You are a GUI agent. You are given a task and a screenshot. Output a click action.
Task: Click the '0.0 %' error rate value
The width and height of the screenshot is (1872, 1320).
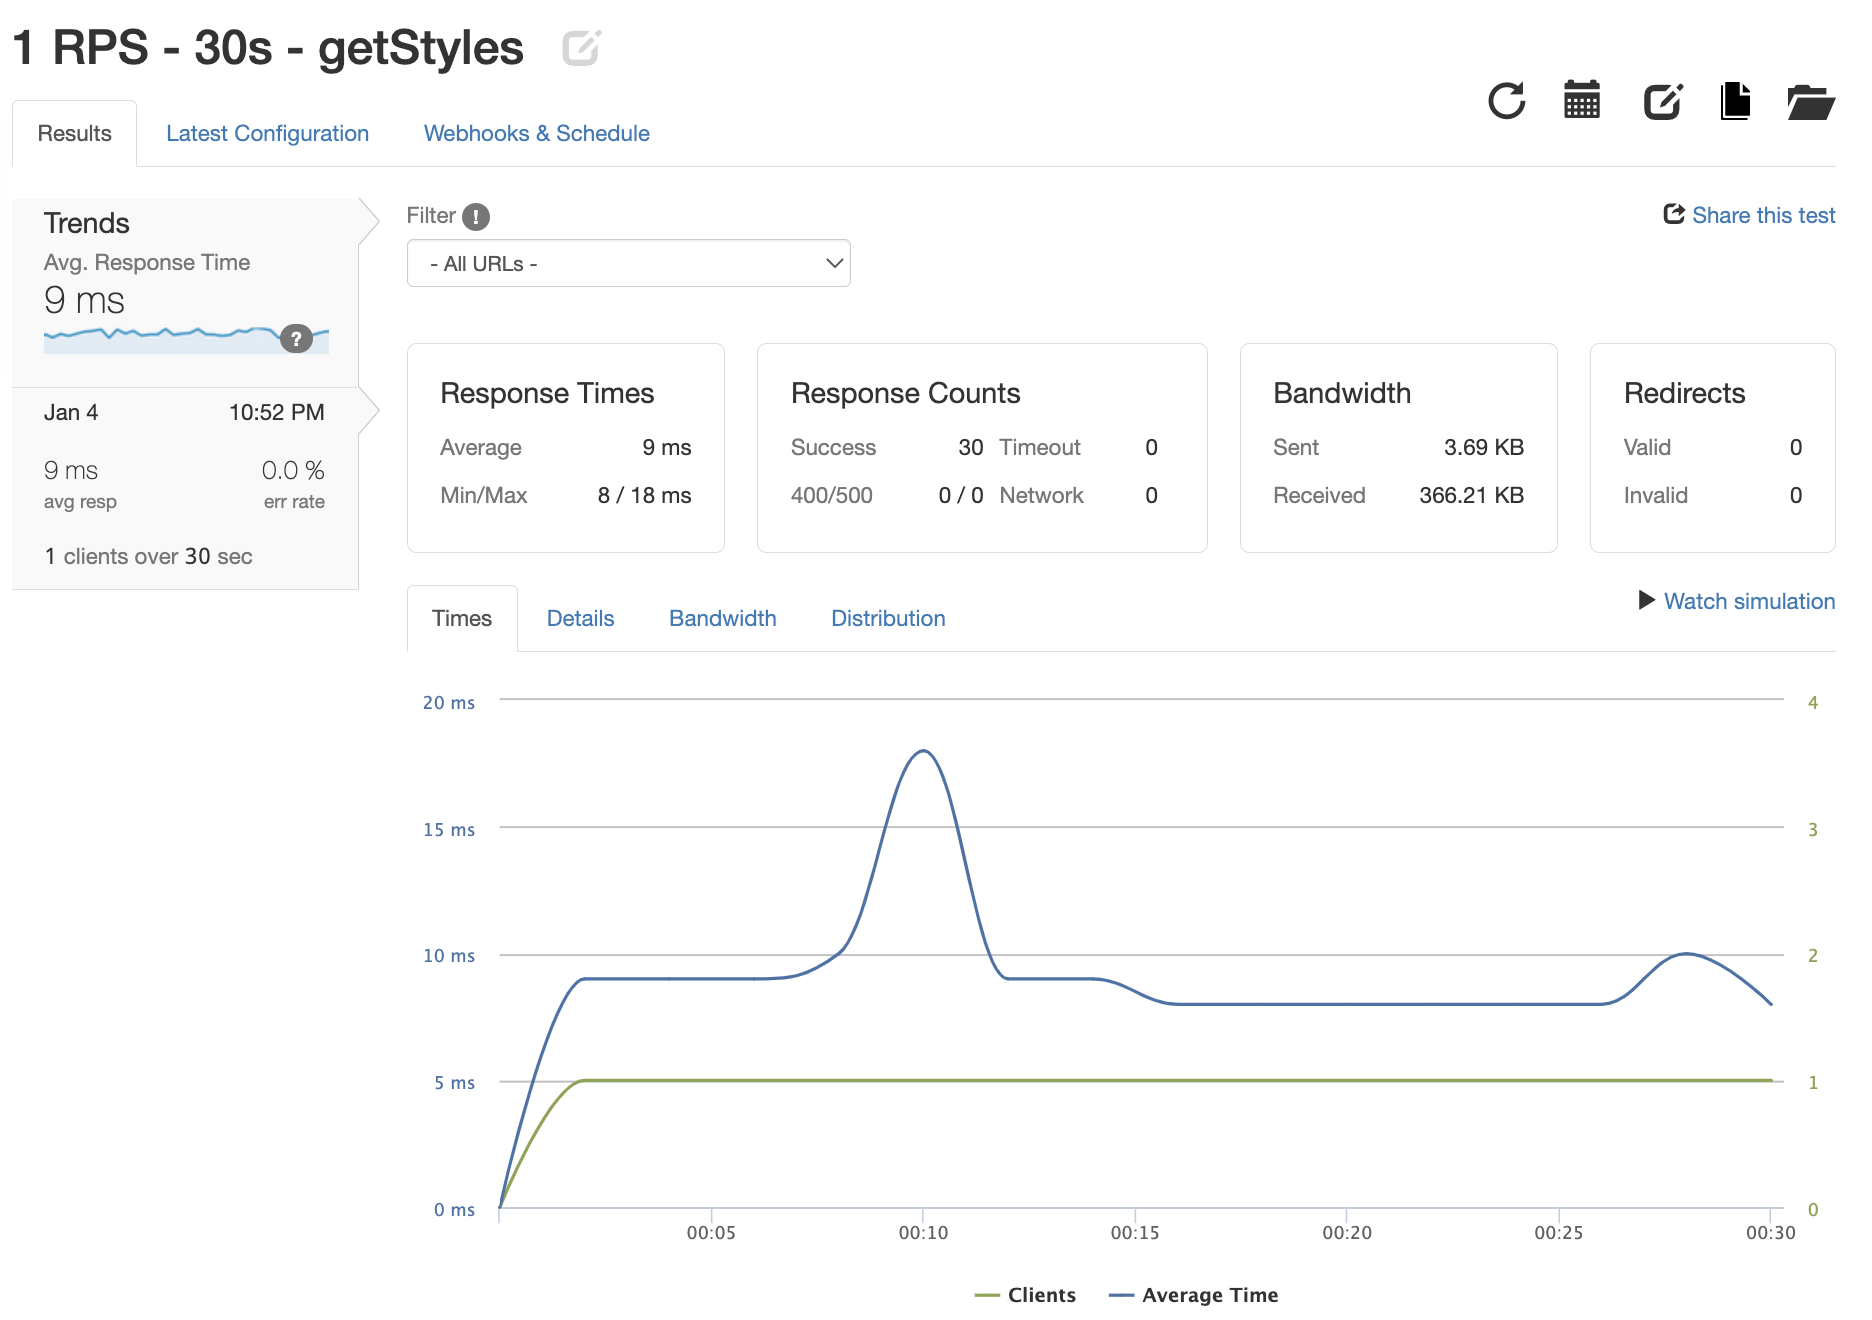[x=293, y=470]
